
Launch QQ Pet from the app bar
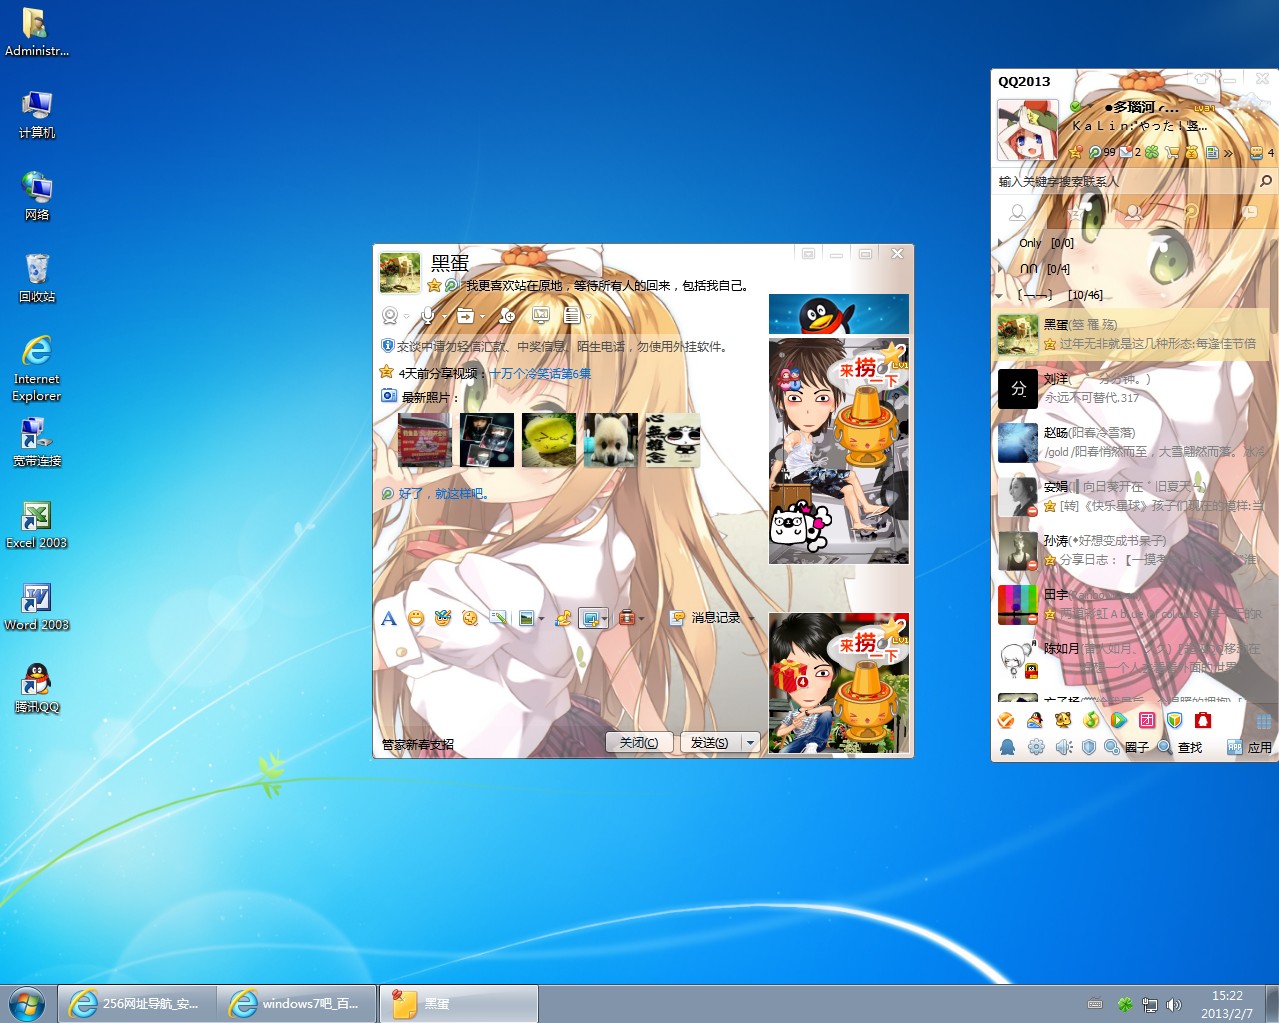click(x=1063, y=720)
